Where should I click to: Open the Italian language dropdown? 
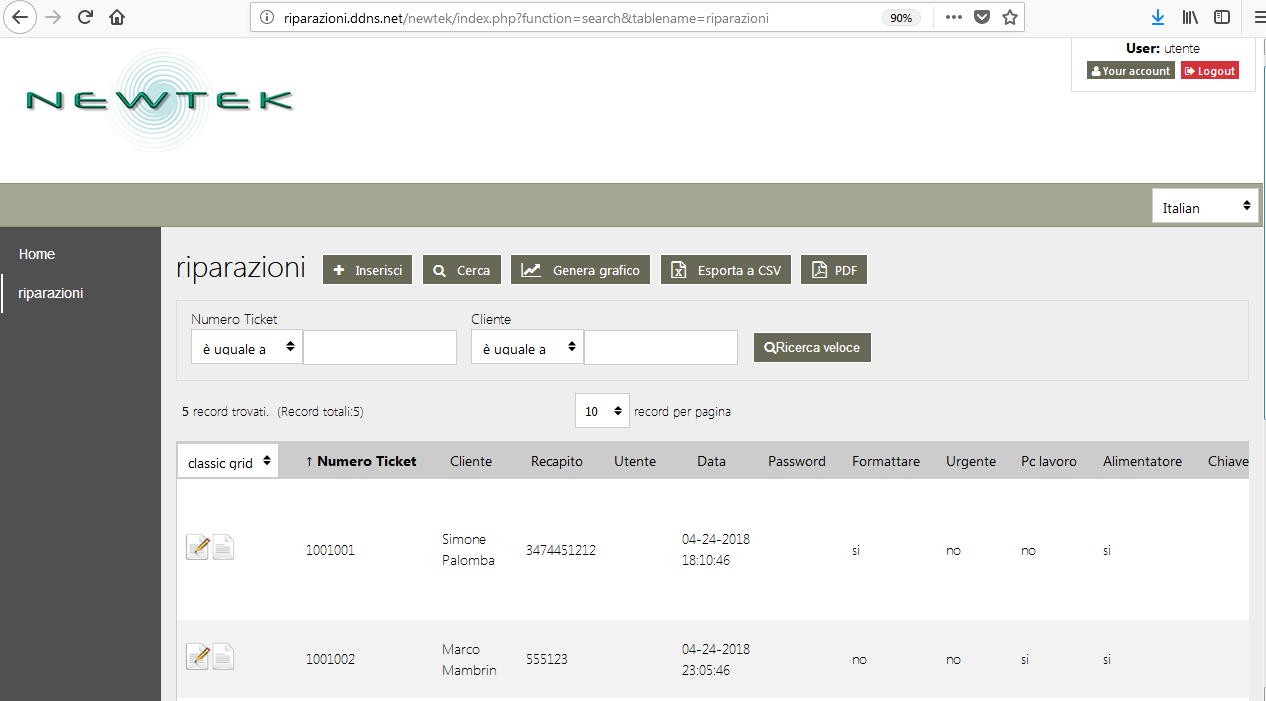pos(1205,207)
